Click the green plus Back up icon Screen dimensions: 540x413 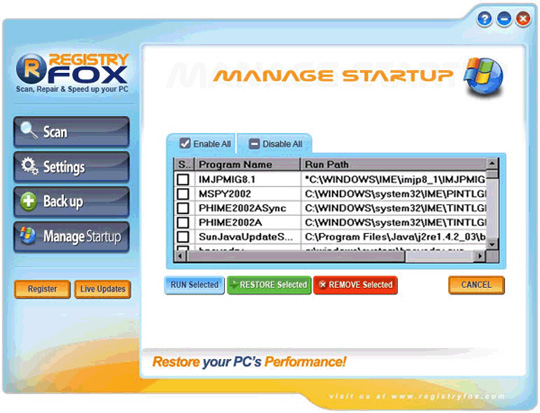pos(28,201)
